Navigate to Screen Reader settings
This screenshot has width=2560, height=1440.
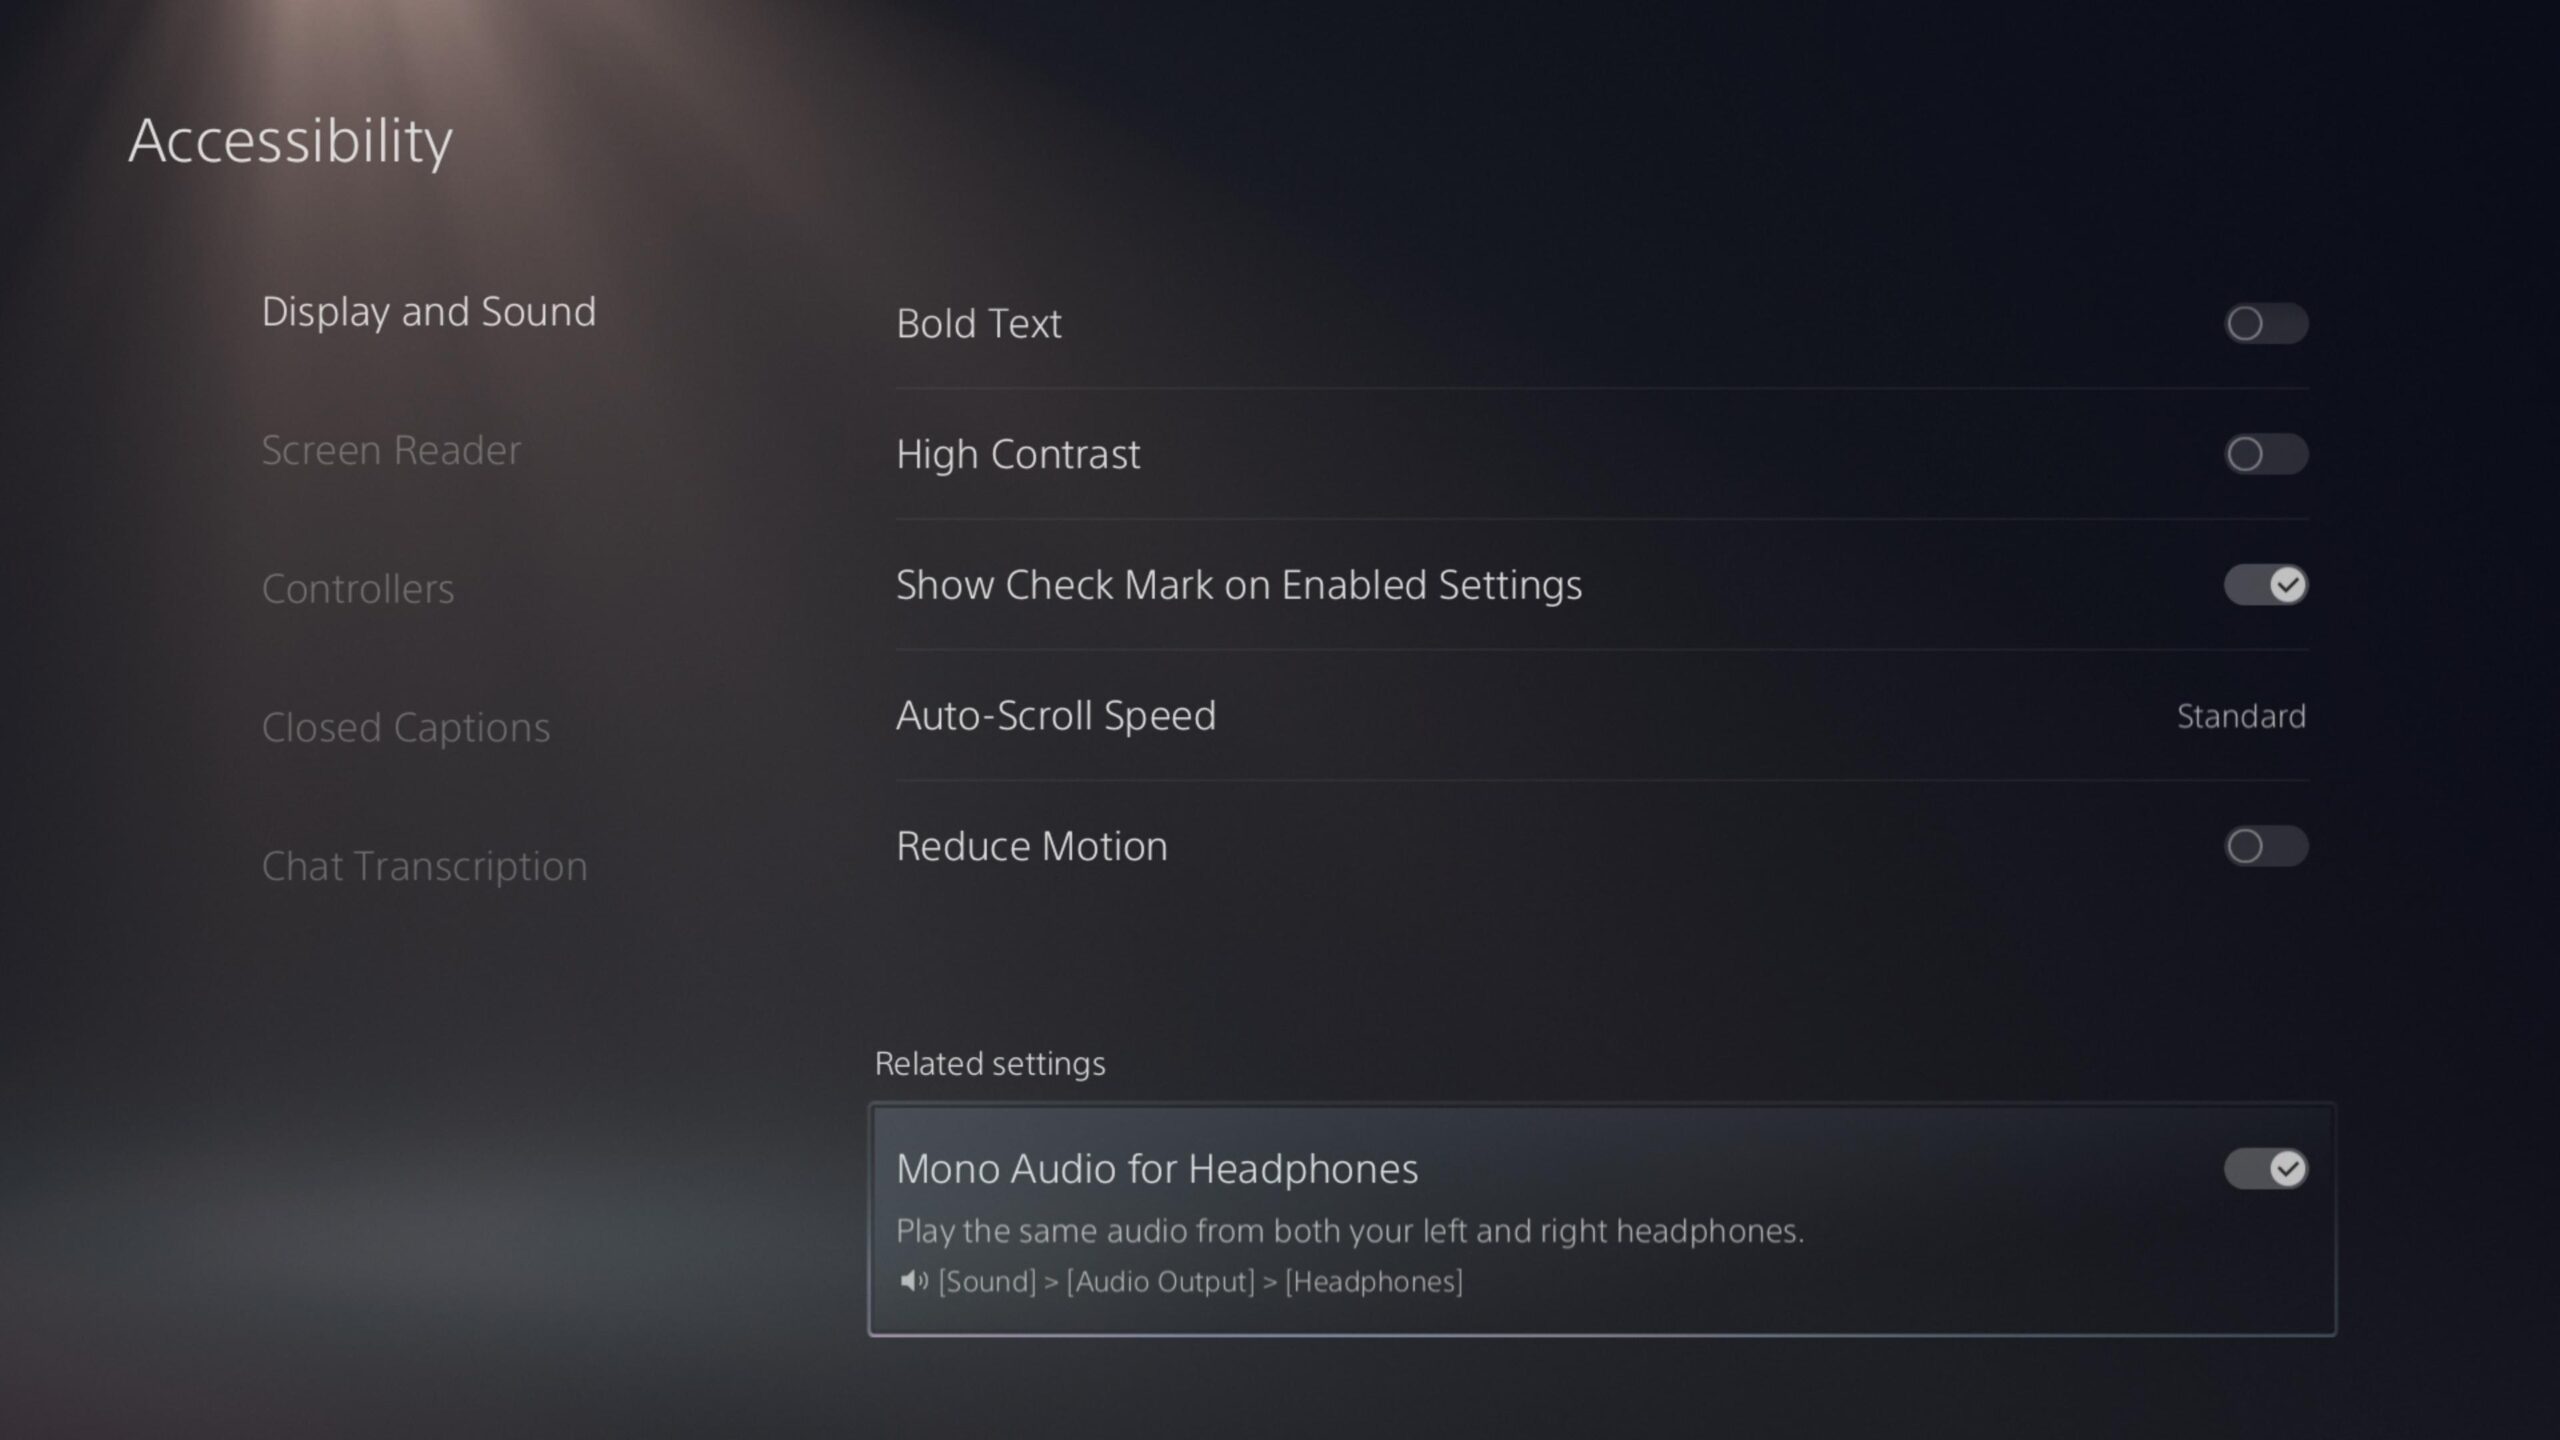coord(389,448)
